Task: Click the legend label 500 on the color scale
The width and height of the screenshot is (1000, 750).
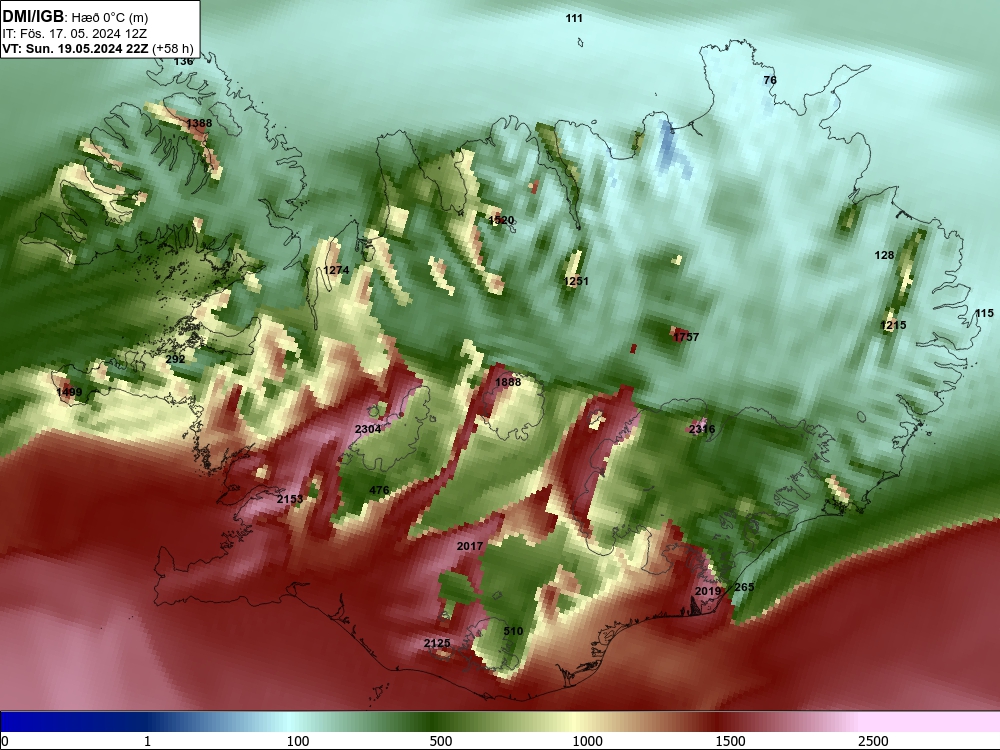Action: (x=441, y=741)
